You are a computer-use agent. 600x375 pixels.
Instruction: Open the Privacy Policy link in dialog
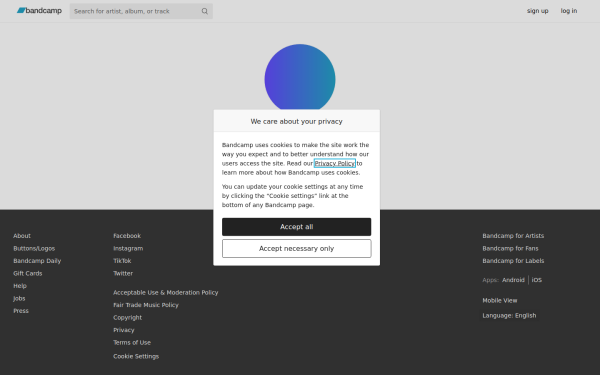tap(334, 163)
